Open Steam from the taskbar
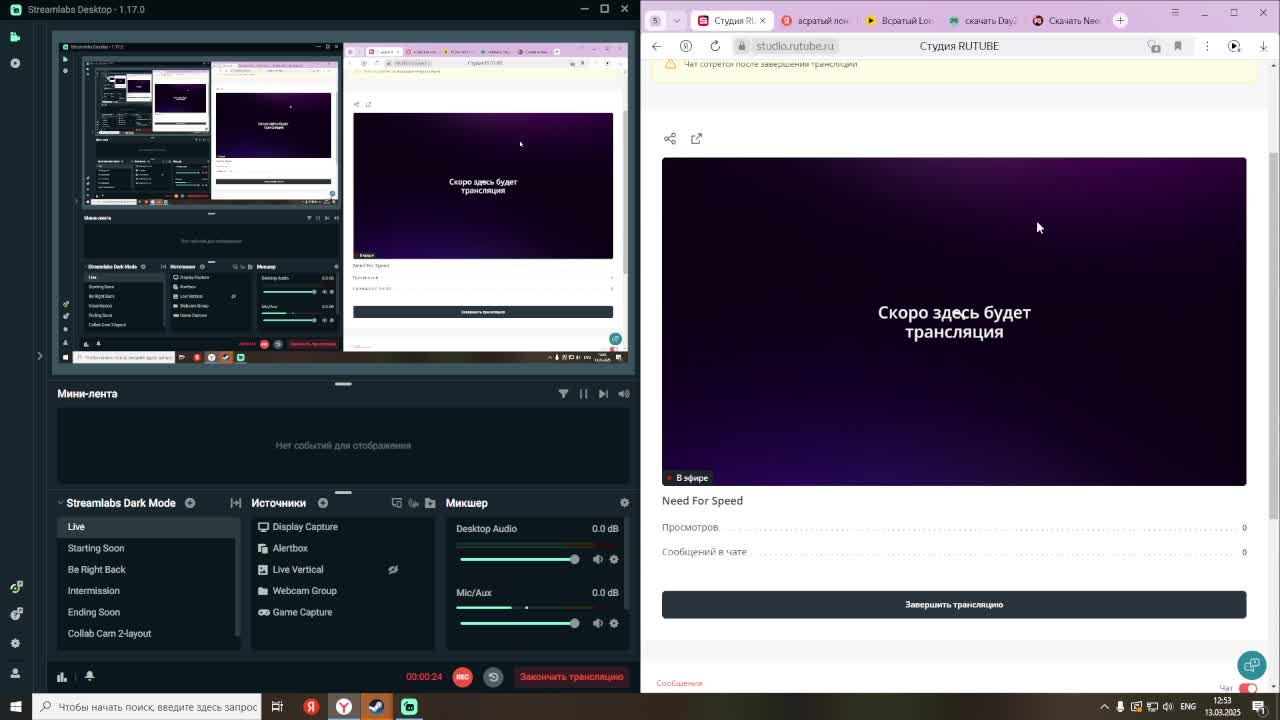This screenshot has width=1280, height=720. (x=376, y=707)
